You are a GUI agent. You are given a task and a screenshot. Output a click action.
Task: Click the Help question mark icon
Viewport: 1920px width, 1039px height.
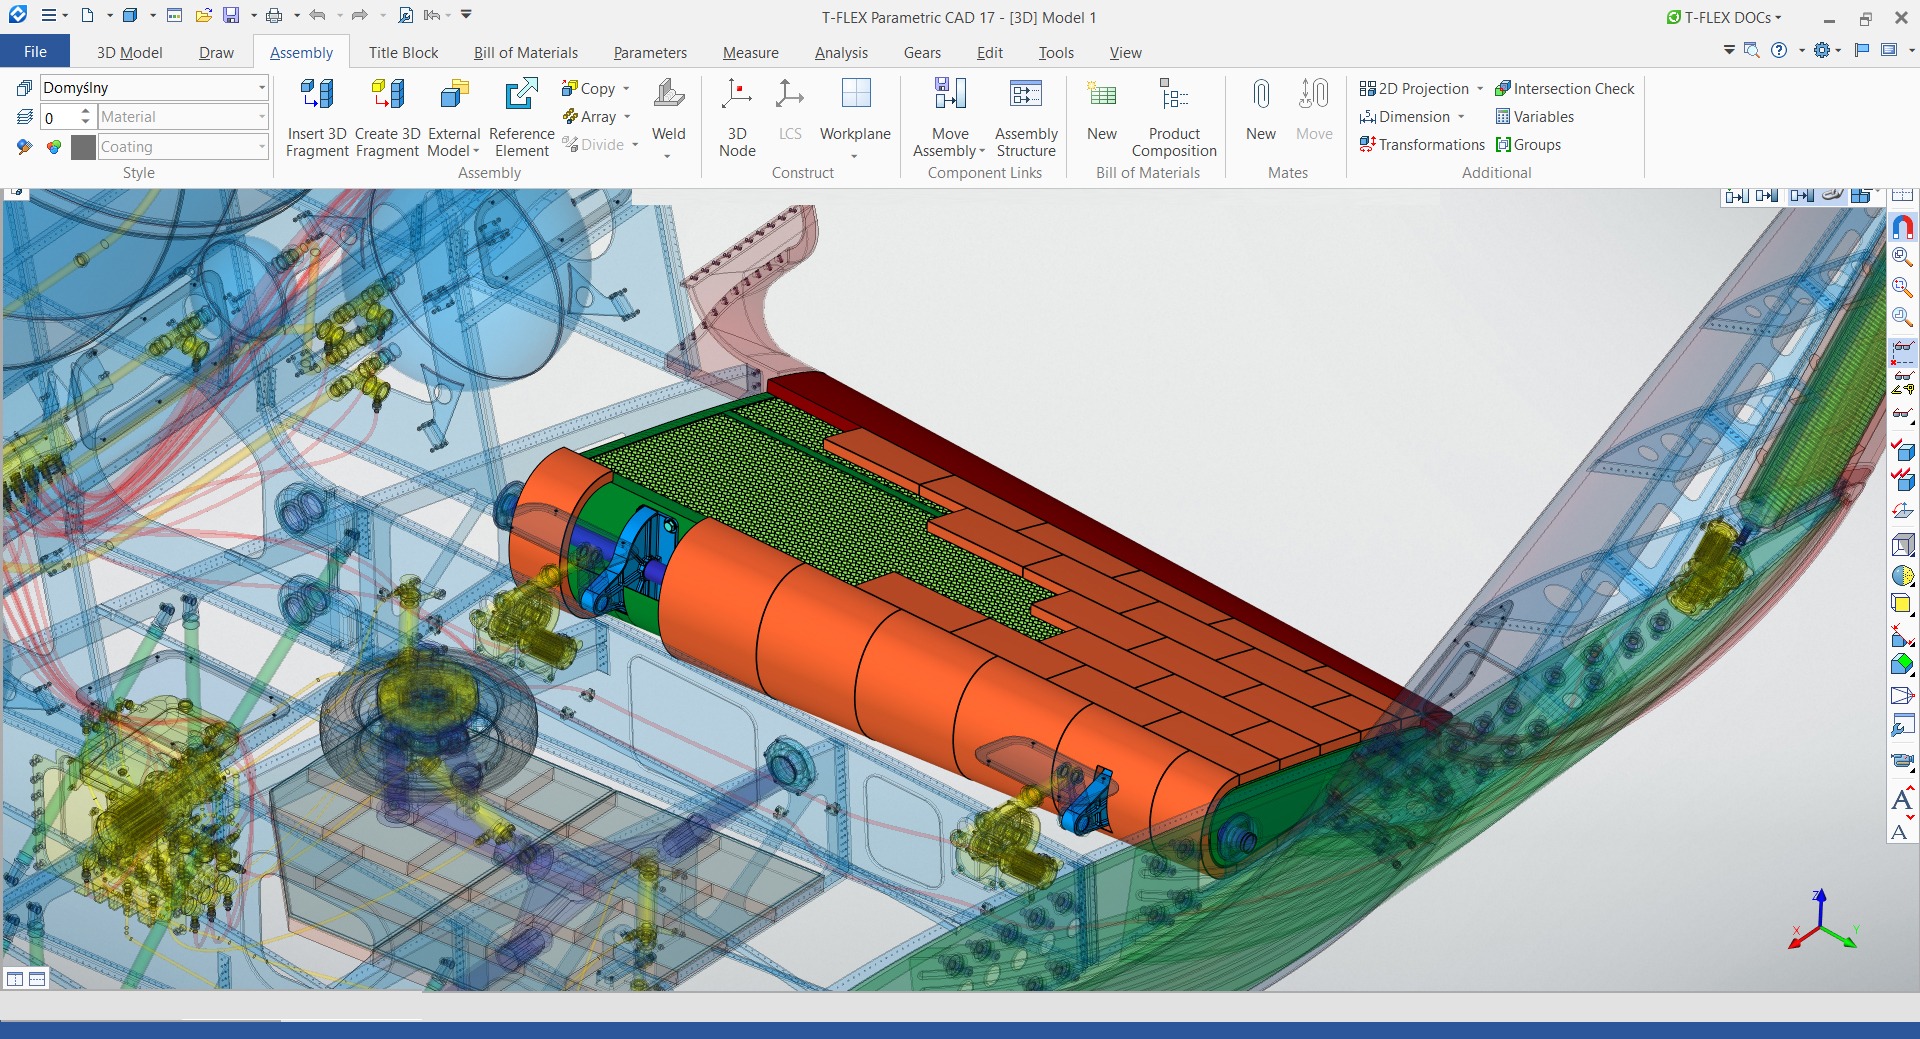[x=1779, y=50]
